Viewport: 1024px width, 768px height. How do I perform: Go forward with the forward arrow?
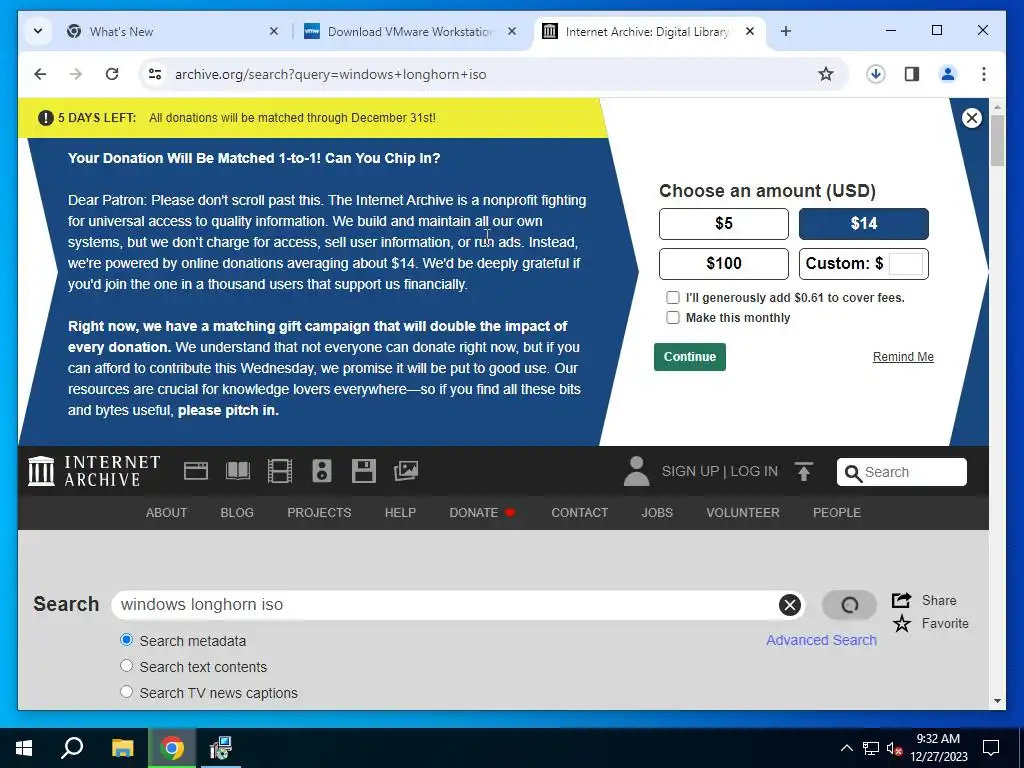tap(76, 74)
